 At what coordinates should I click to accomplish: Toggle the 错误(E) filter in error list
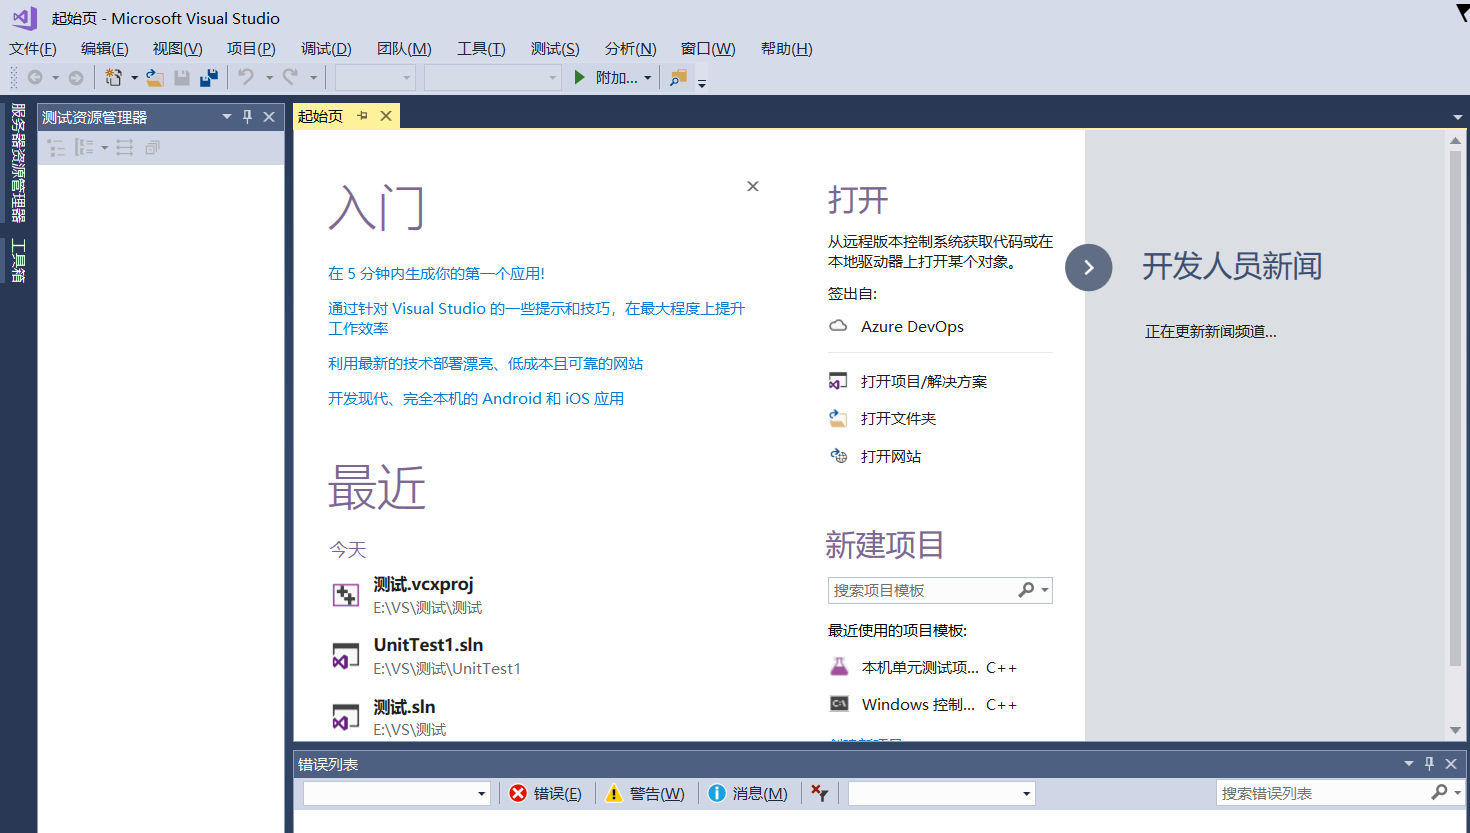(545, 793)
